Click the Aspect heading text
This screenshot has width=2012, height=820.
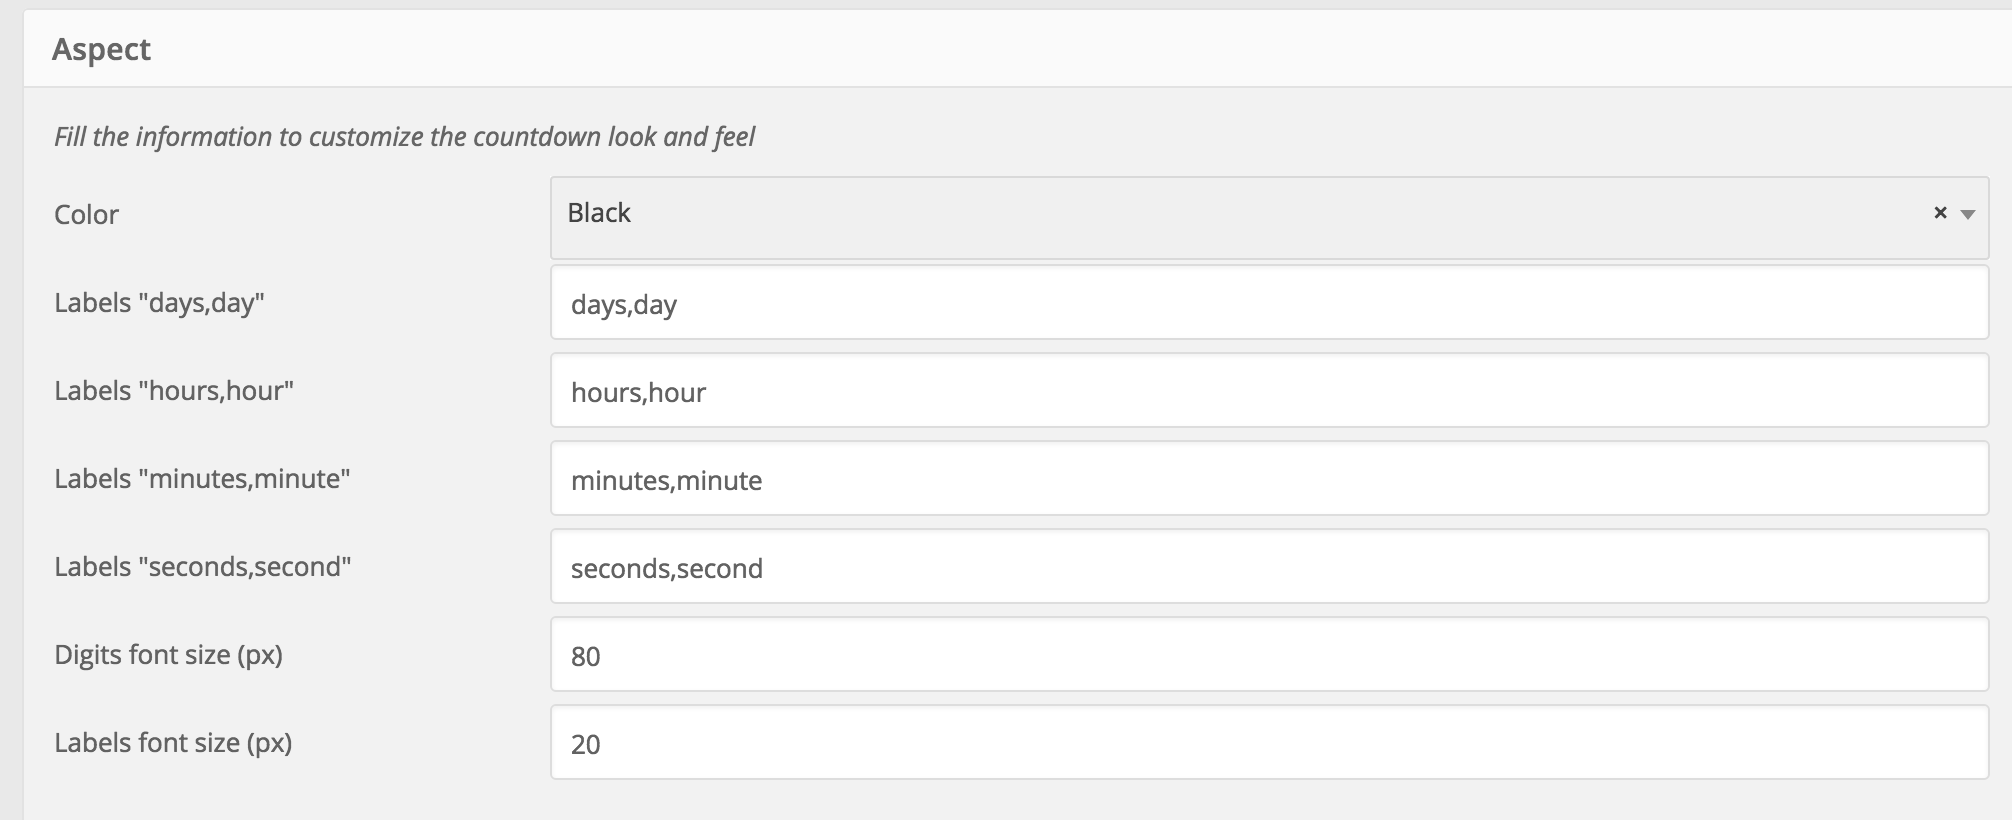(x=101, y=50)
